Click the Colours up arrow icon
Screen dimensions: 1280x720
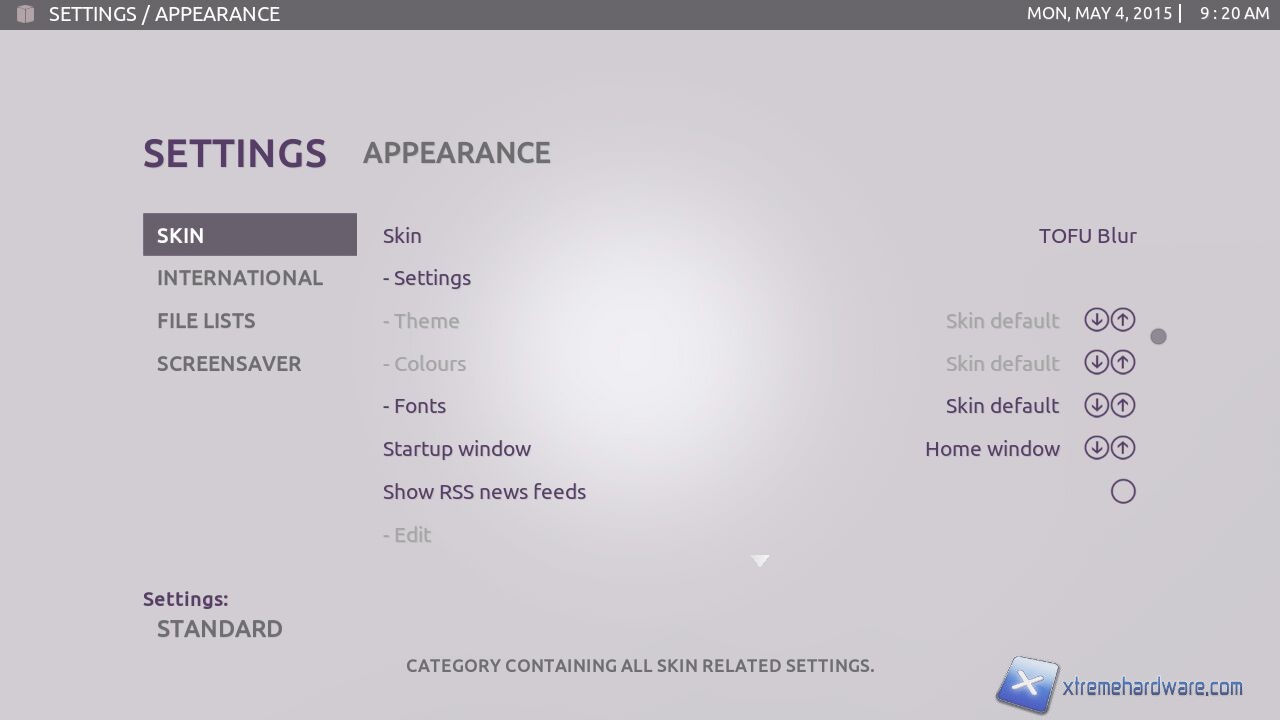(1123, 363)
